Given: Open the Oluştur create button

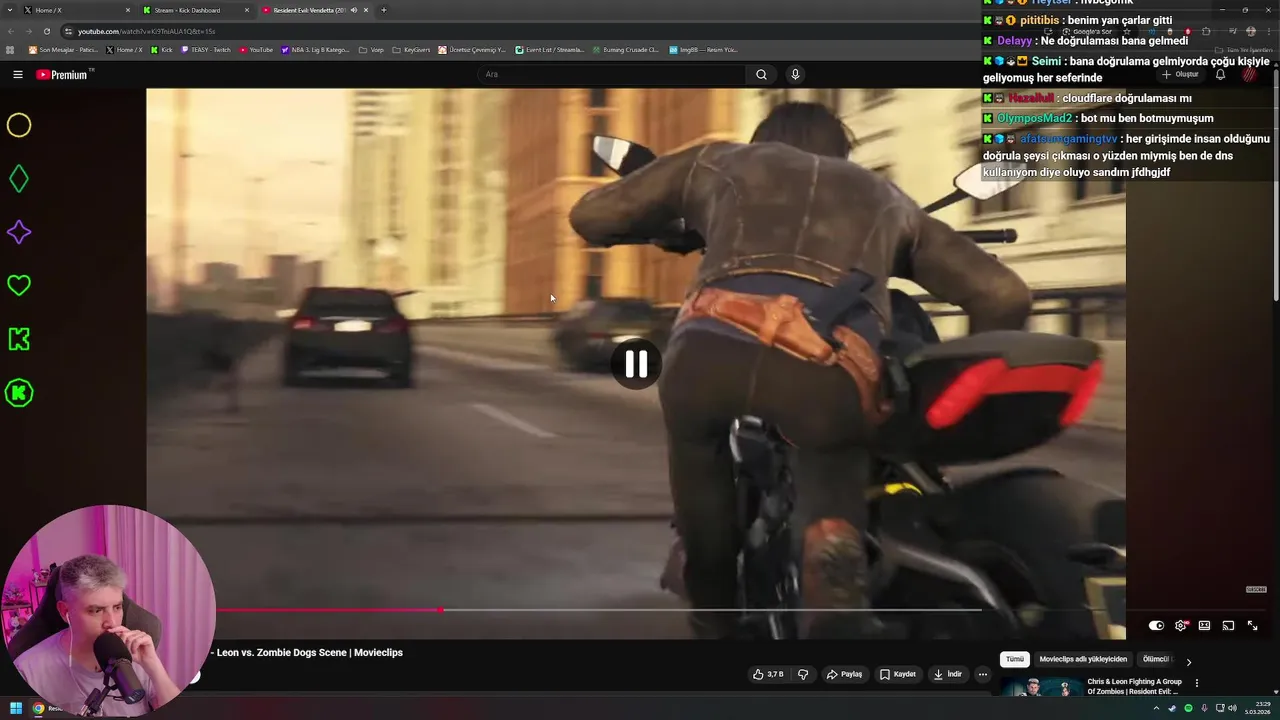Looking at the screenshot, I should pos(1181,74).
